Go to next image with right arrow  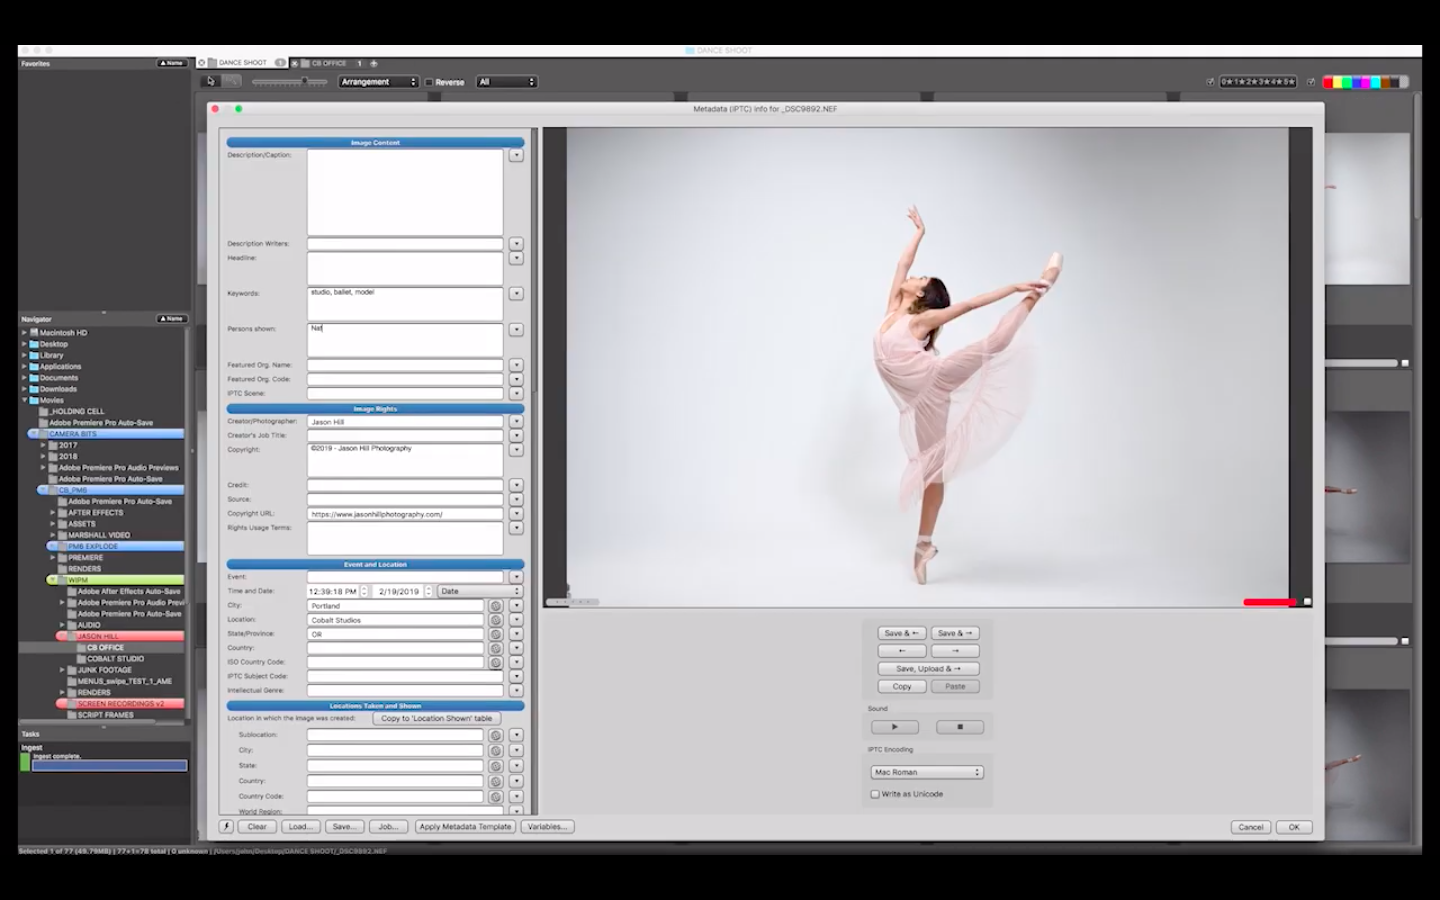point(955,651)
